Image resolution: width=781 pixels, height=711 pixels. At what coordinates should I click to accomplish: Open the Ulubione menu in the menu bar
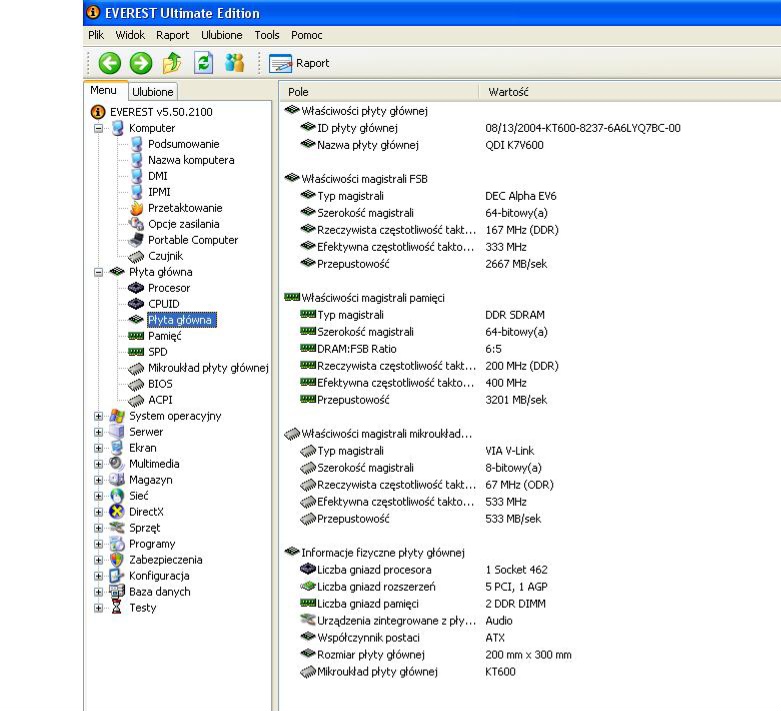click(222, 35)
